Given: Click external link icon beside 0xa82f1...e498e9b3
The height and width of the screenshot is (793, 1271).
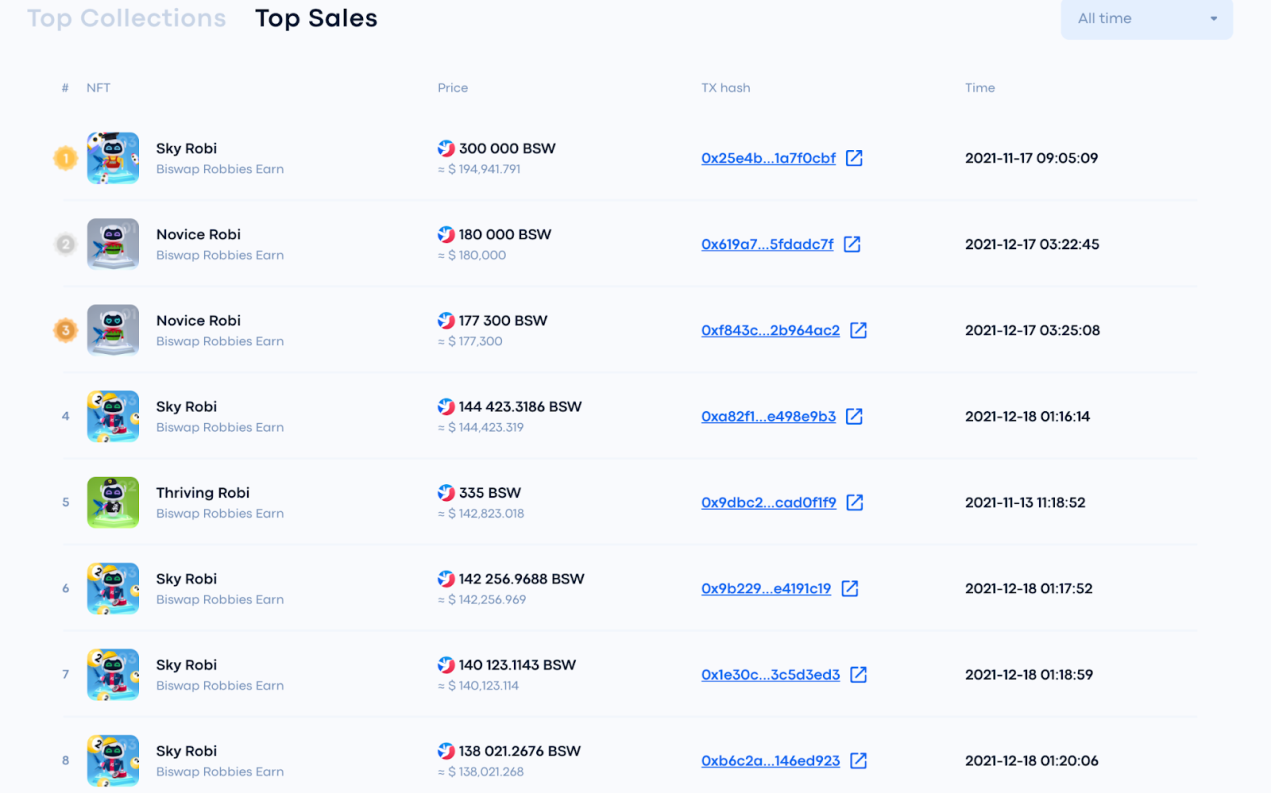Looking at the screenshot, I should pos(854,416).
